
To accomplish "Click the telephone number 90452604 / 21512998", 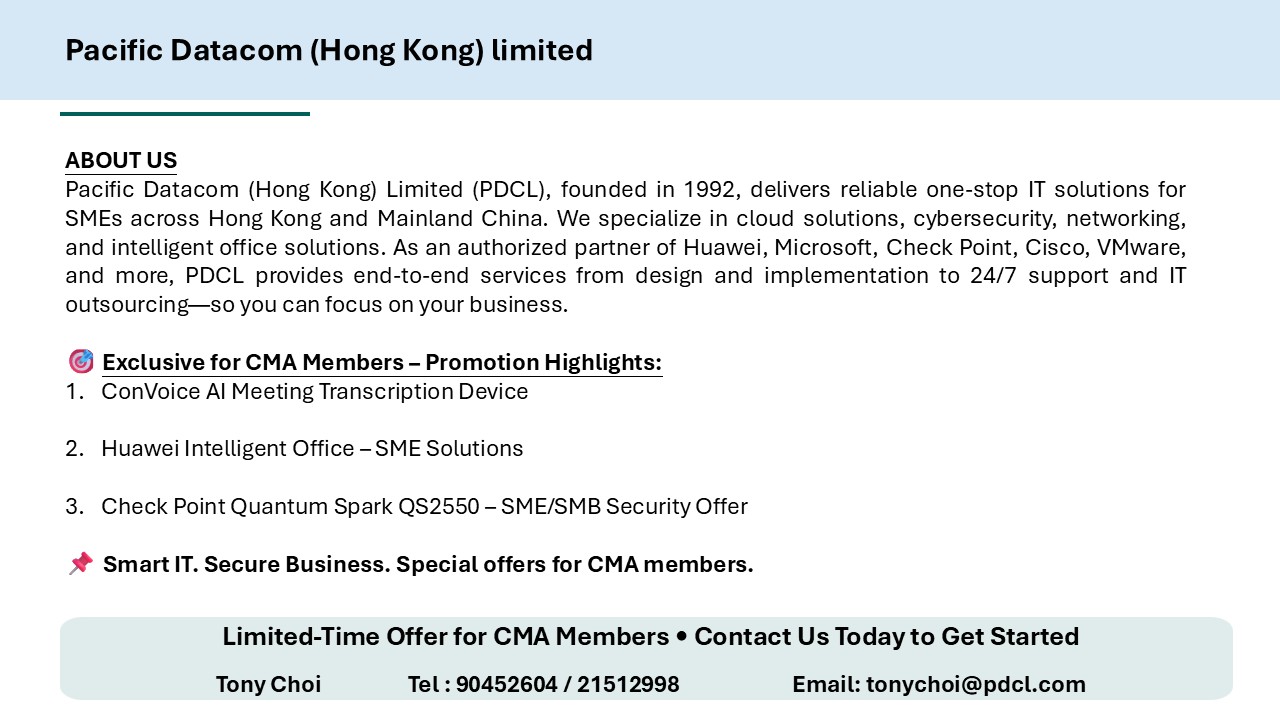I will [x=567, y=684].
